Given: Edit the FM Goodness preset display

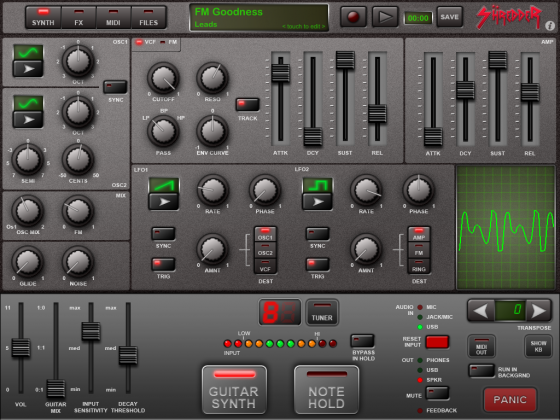Looking at the screenshot, I should click(x=259, y=18).
